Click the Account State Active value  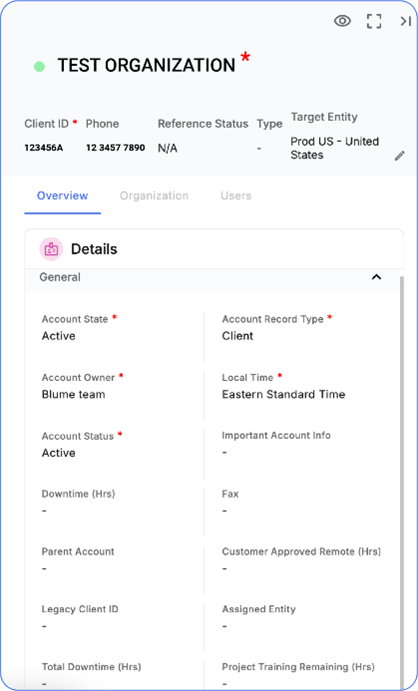point(59,336)
